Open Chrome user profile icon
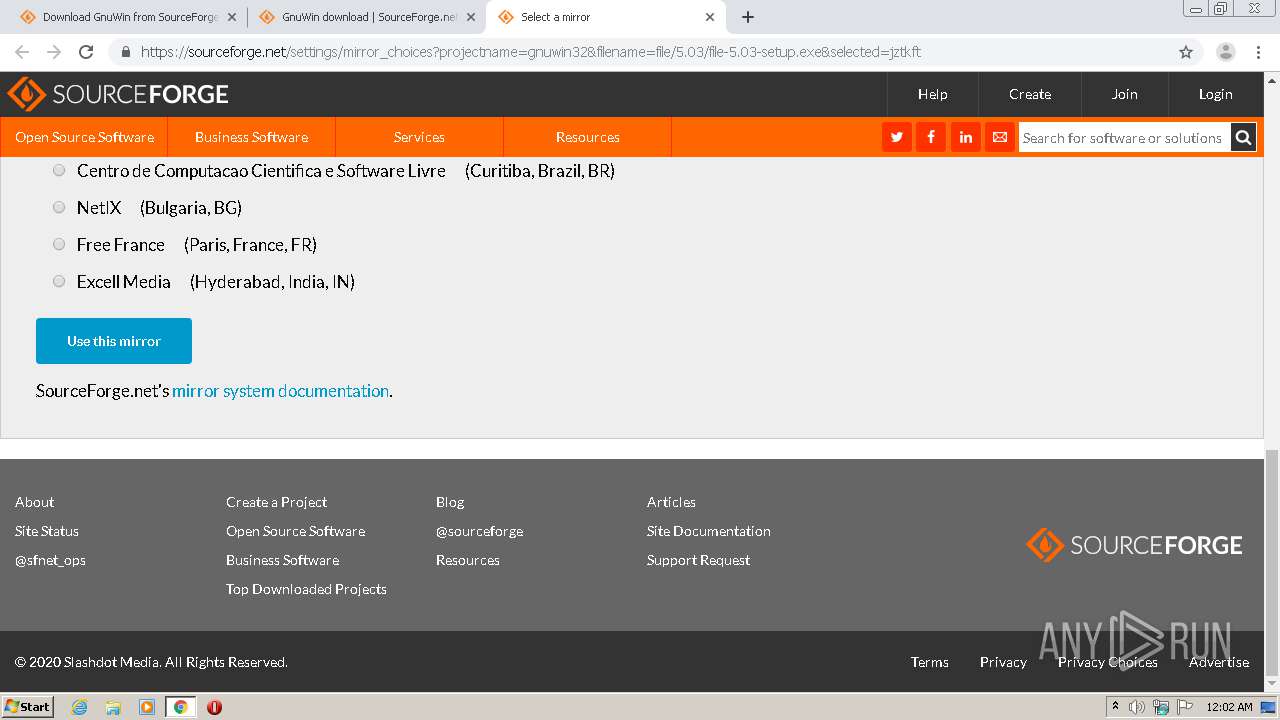The height and width of the screenshot is (720, 1280). [1225, 52]
